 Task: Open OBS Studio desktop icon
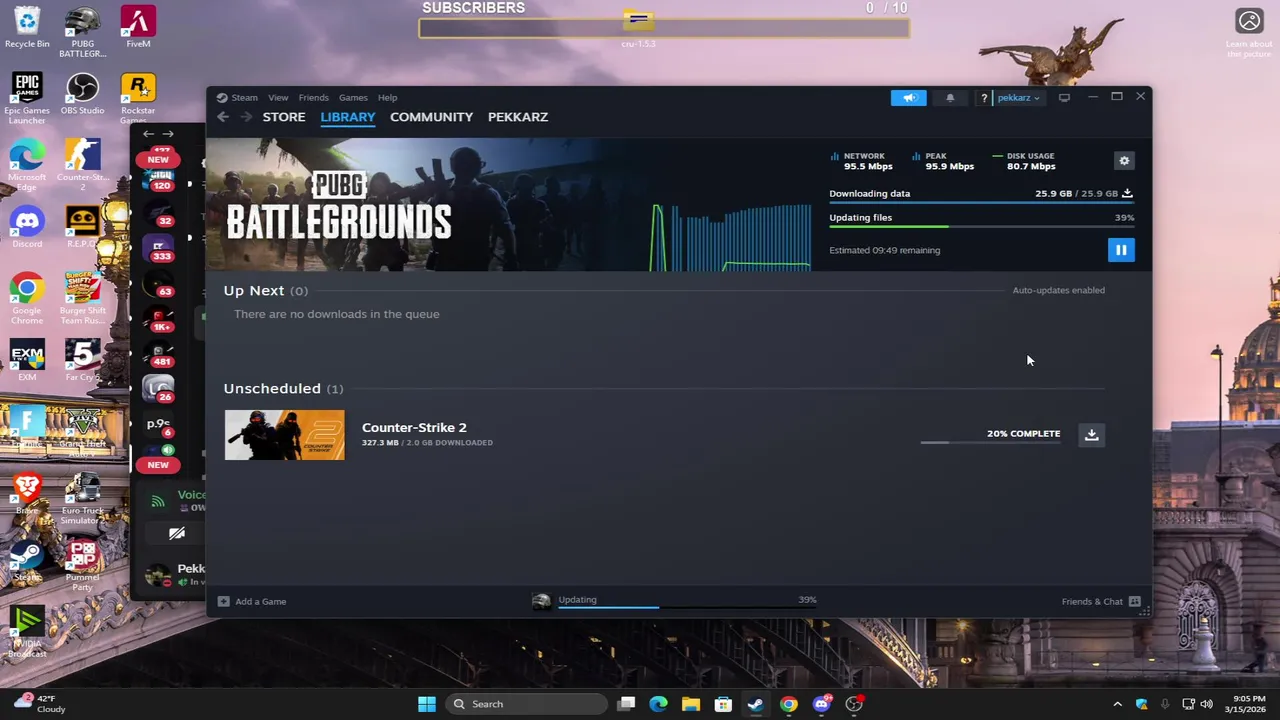click(x=83, y=94)
